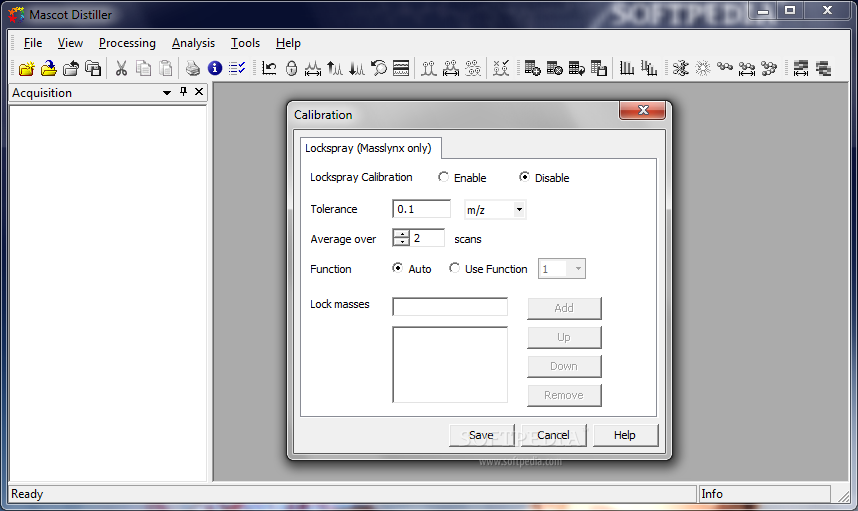Screen dimensions: 858x511
Task: Open the File menu
Action: 33,43
